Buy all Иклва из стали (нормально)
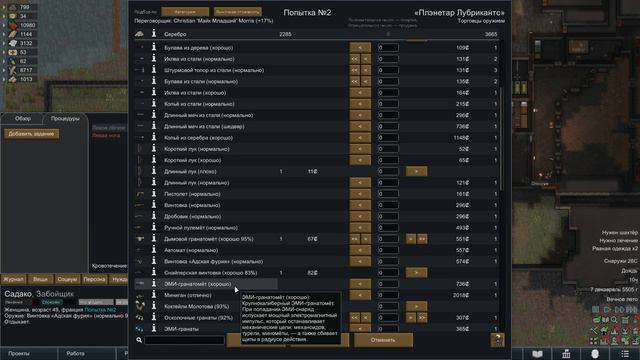 pos(354,59)
